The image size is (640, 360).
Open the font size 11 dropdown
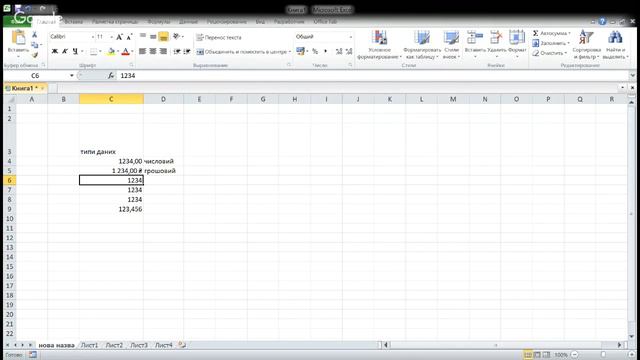pyautogui.click(x=111, y=37)
